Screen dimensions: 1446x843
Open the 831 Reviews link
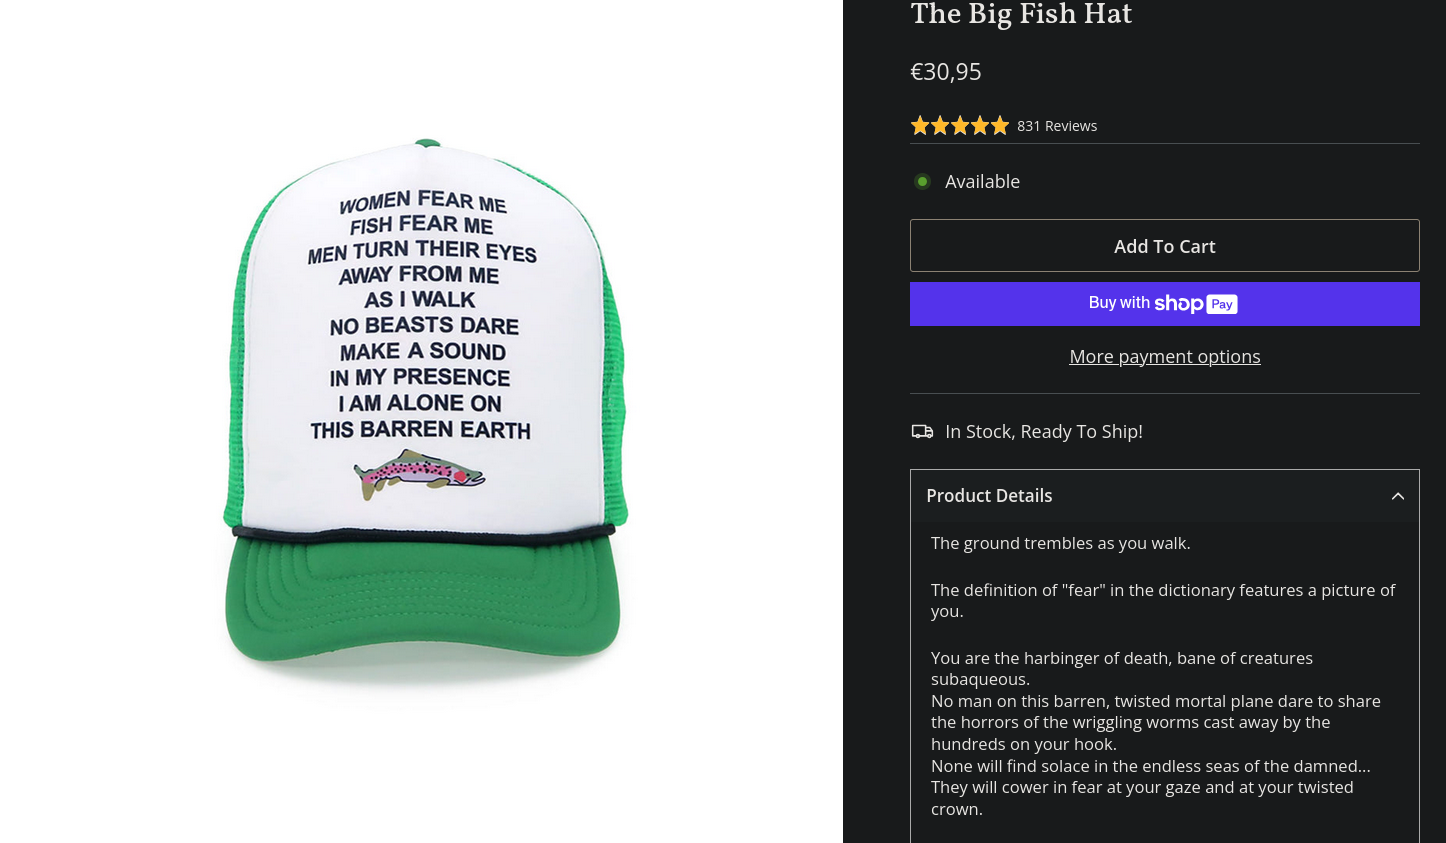(1057, 126)
